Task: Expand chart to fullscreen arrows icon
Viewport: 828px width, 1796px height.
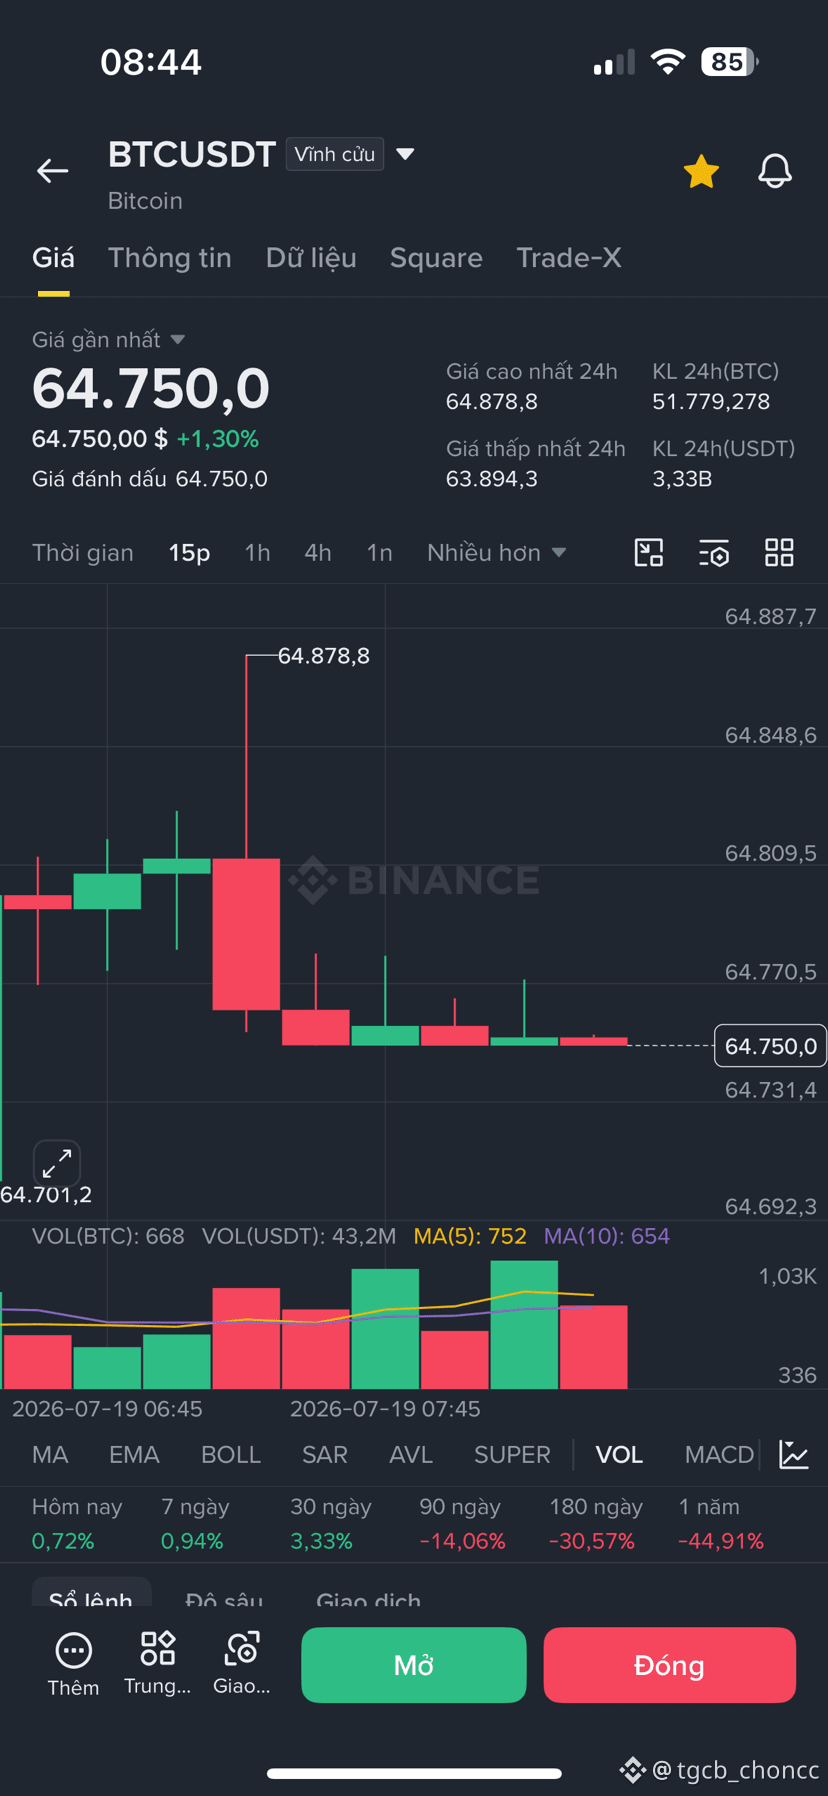Action: [57, 1163]
